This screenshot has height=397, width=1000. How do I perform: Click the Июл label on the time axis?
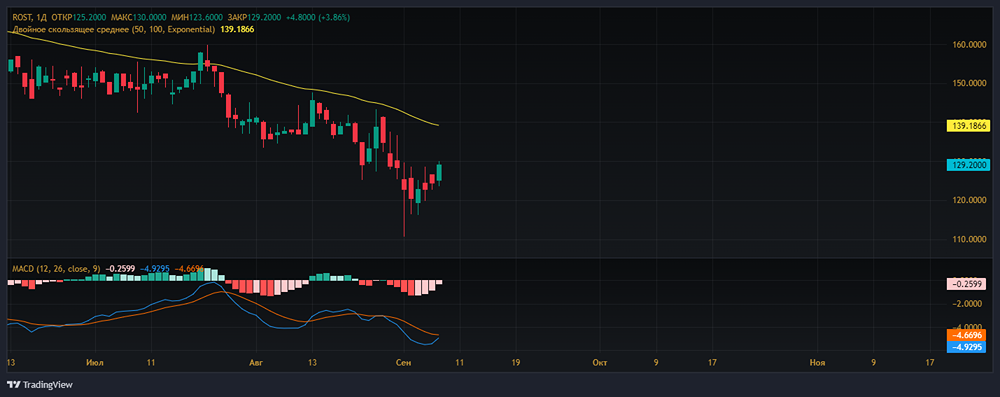pos(96,363)
